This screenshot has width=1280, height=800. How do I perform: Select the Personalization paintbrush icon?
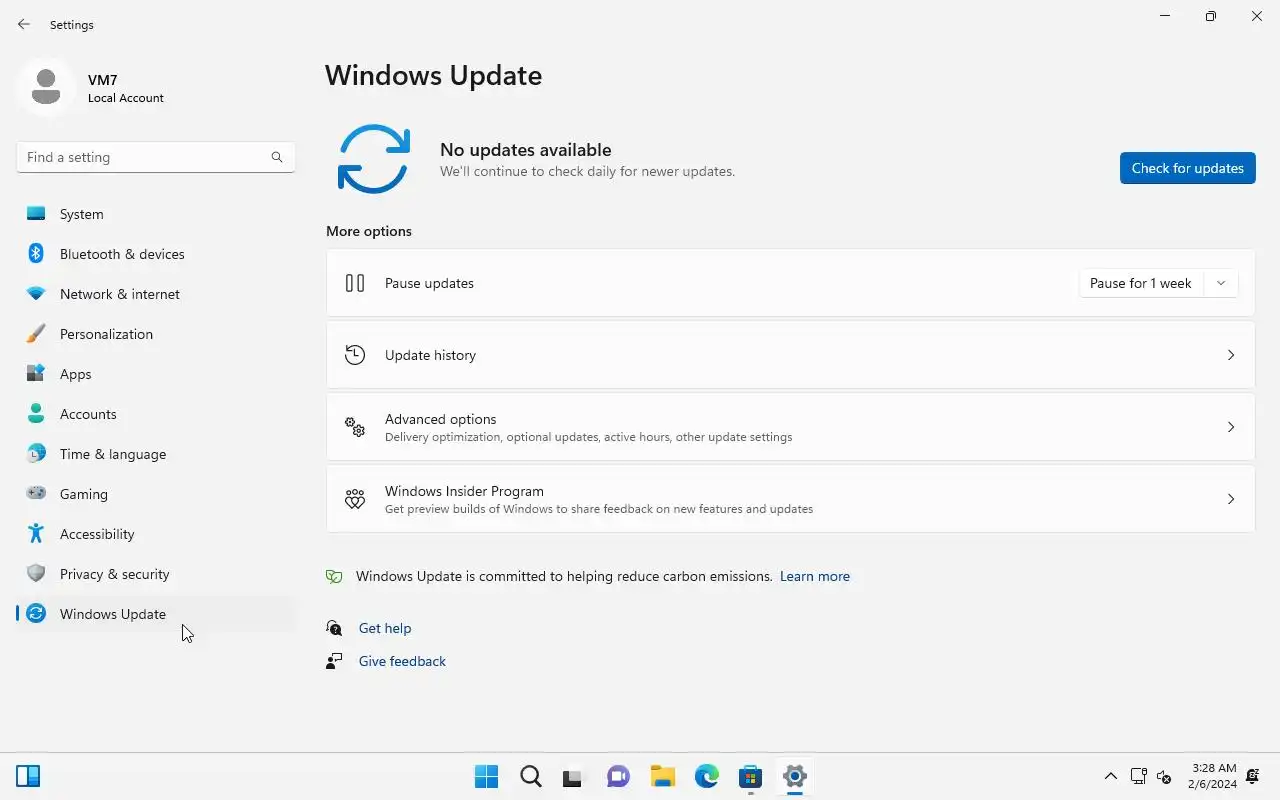coord(36,334)
